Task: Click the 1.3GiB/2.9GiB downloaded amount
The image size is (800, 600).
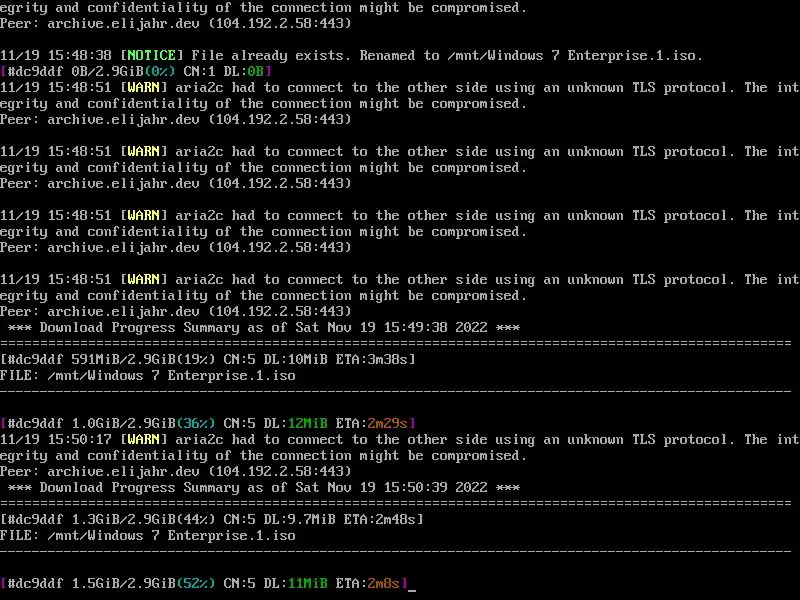Action: 123,519
